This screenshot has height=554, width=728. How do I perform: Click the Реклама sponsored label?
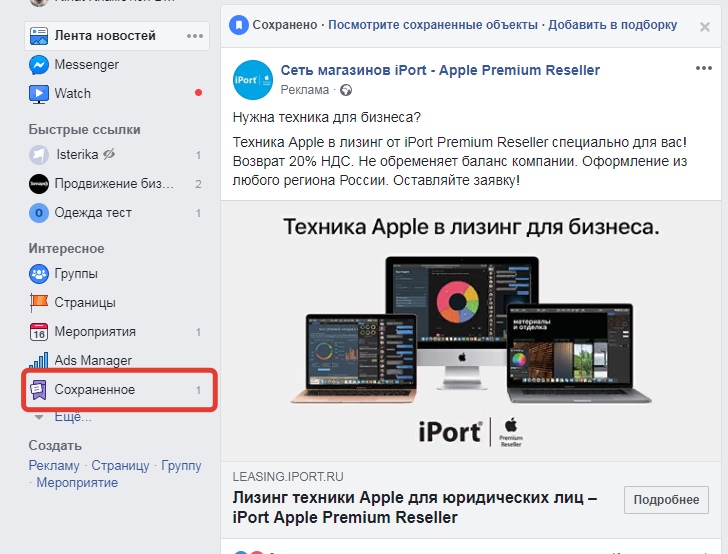click(305, 90)
